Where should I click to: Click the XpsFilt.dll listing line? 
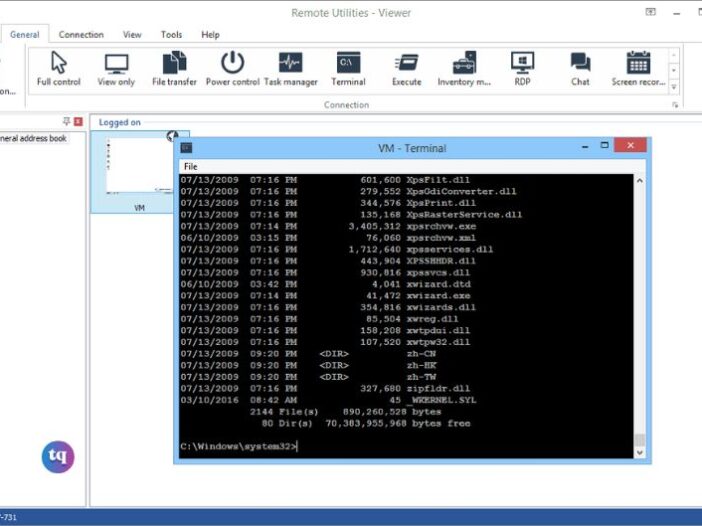(x=325, y=180)
